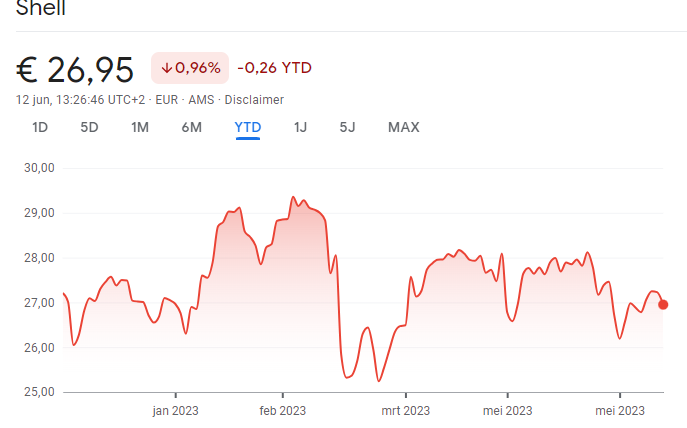Click the jan 2023 axis label
The image size is (687, 428).
tap(175, 410)
